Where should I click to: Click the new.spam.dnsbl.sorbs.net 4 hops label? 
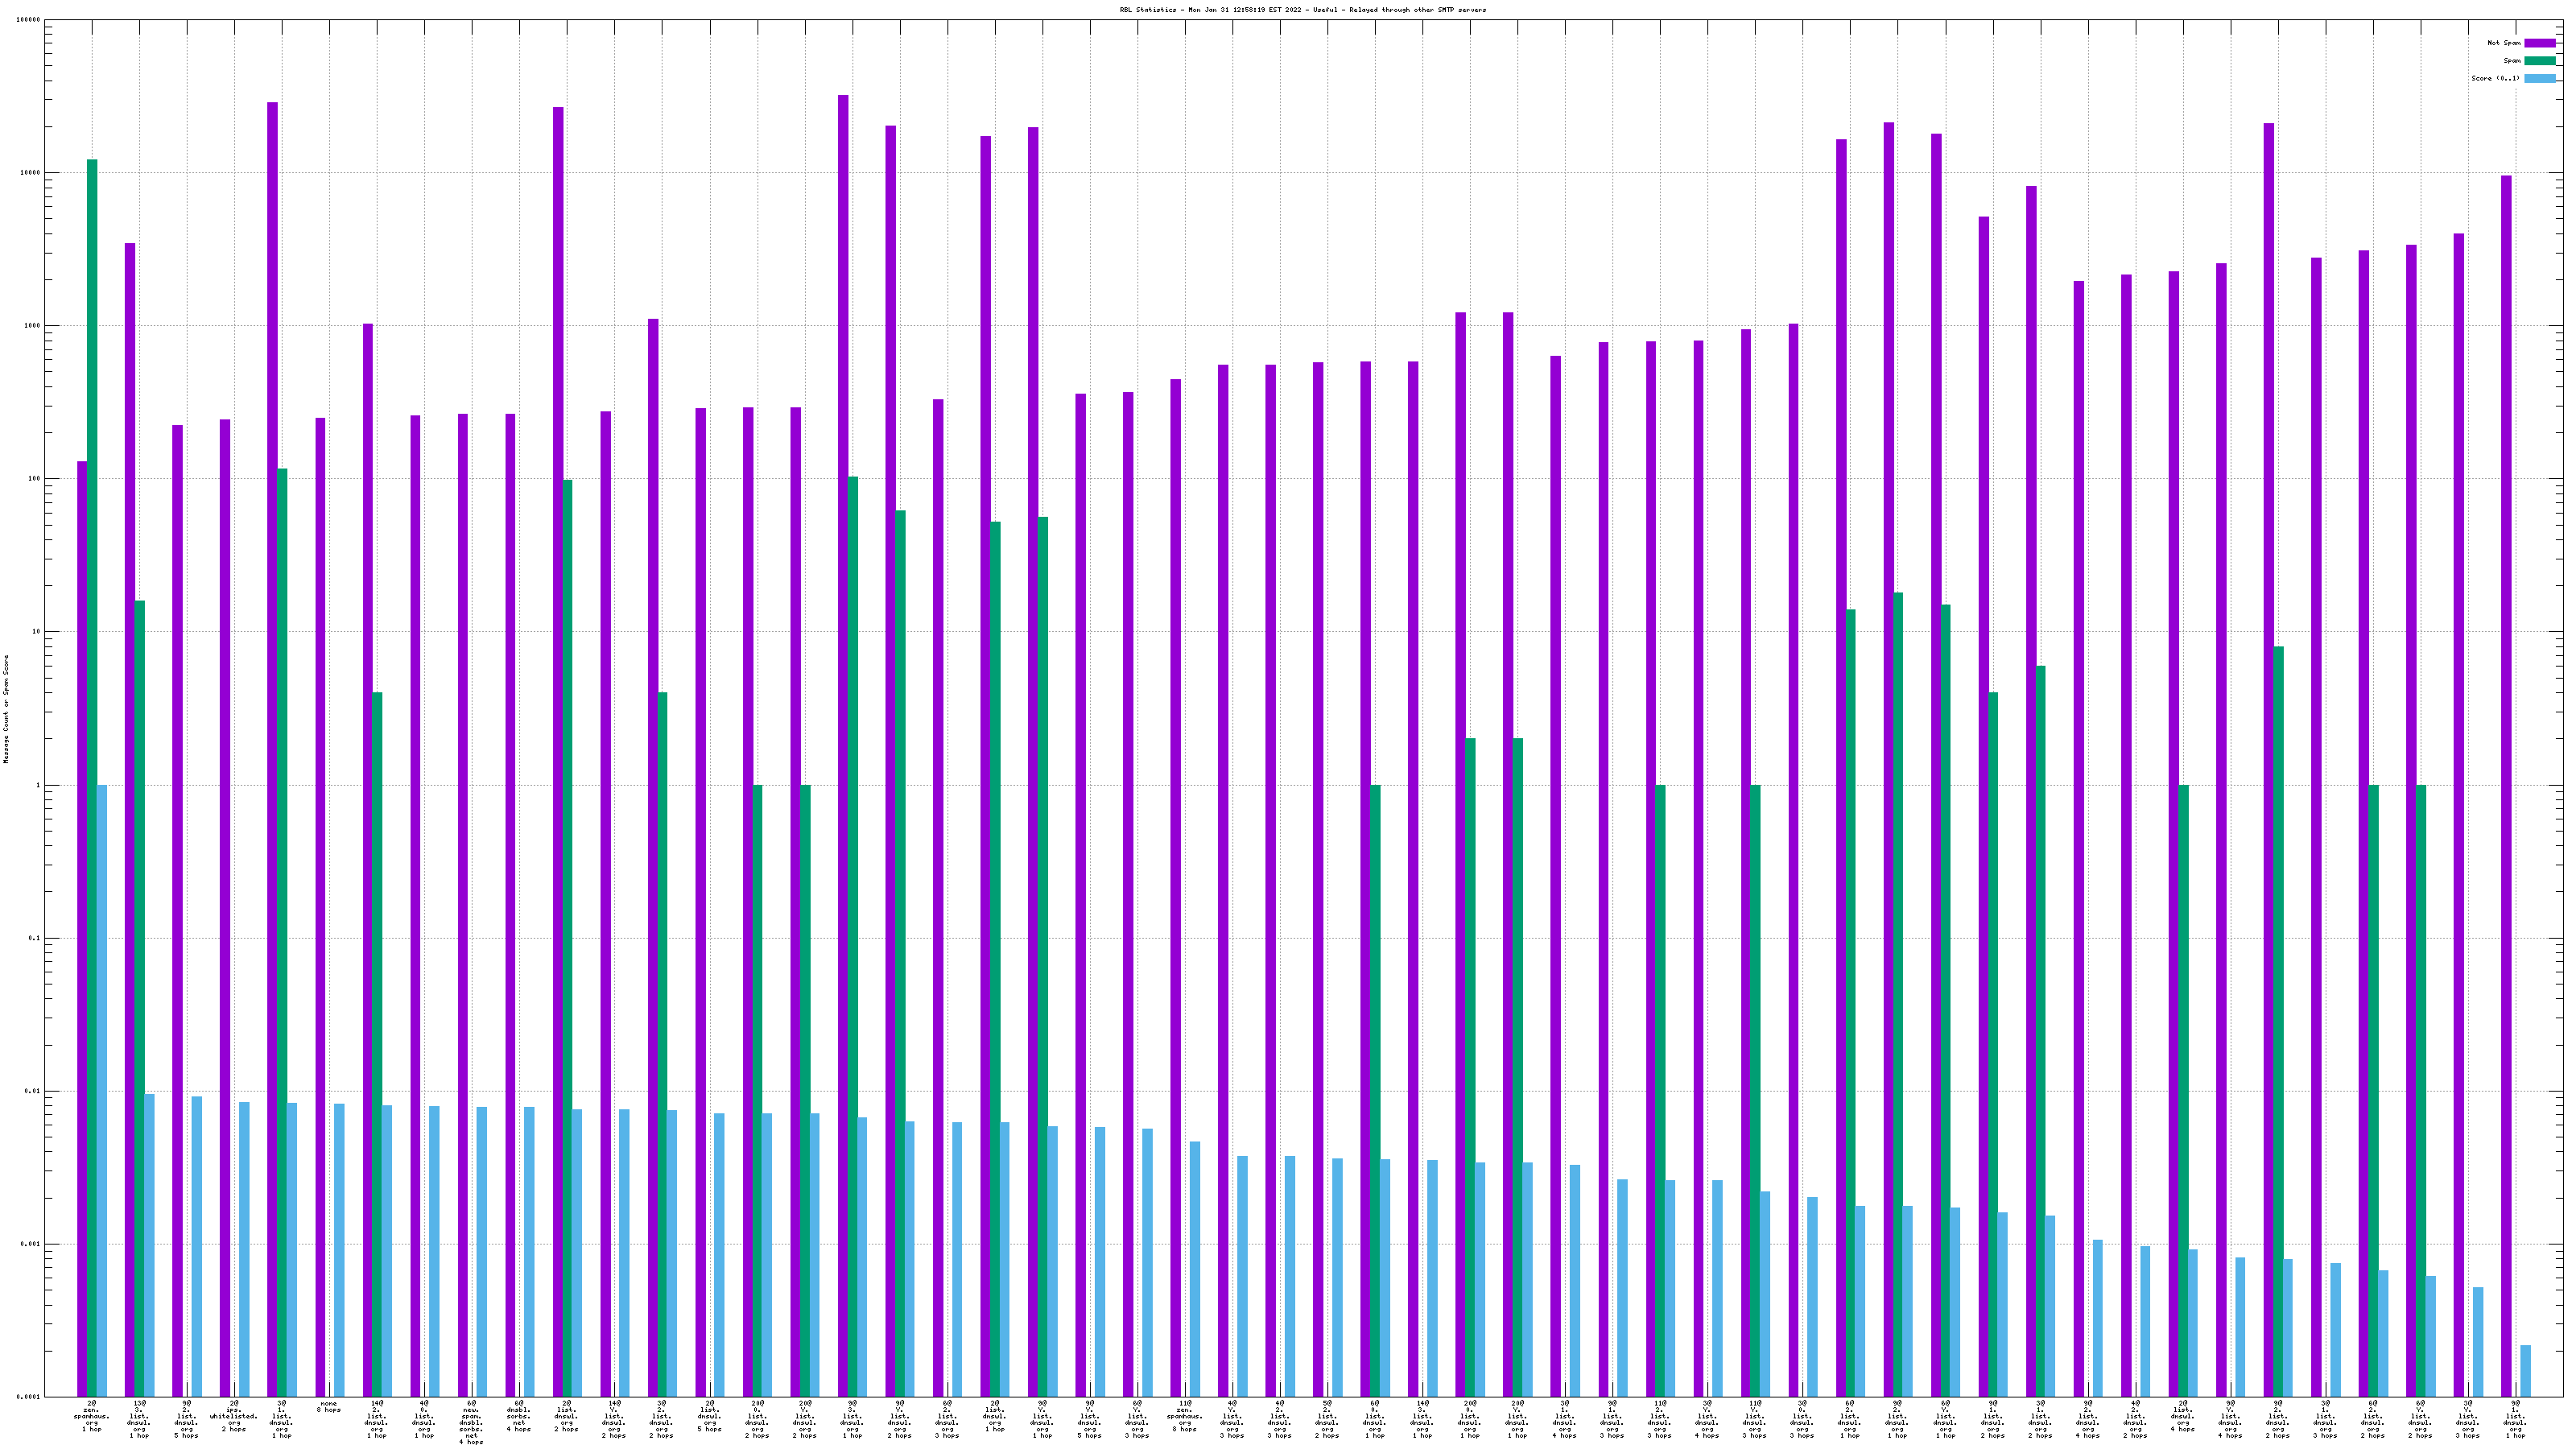pyautogui.click(x=471, y=1423)
